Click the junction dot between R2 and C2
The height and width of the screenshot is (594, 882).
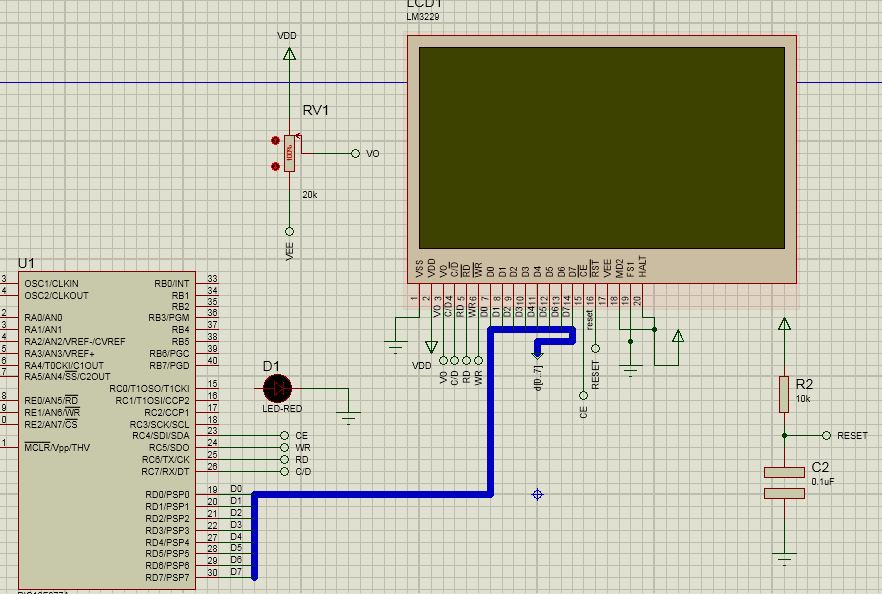coord(784,435)
